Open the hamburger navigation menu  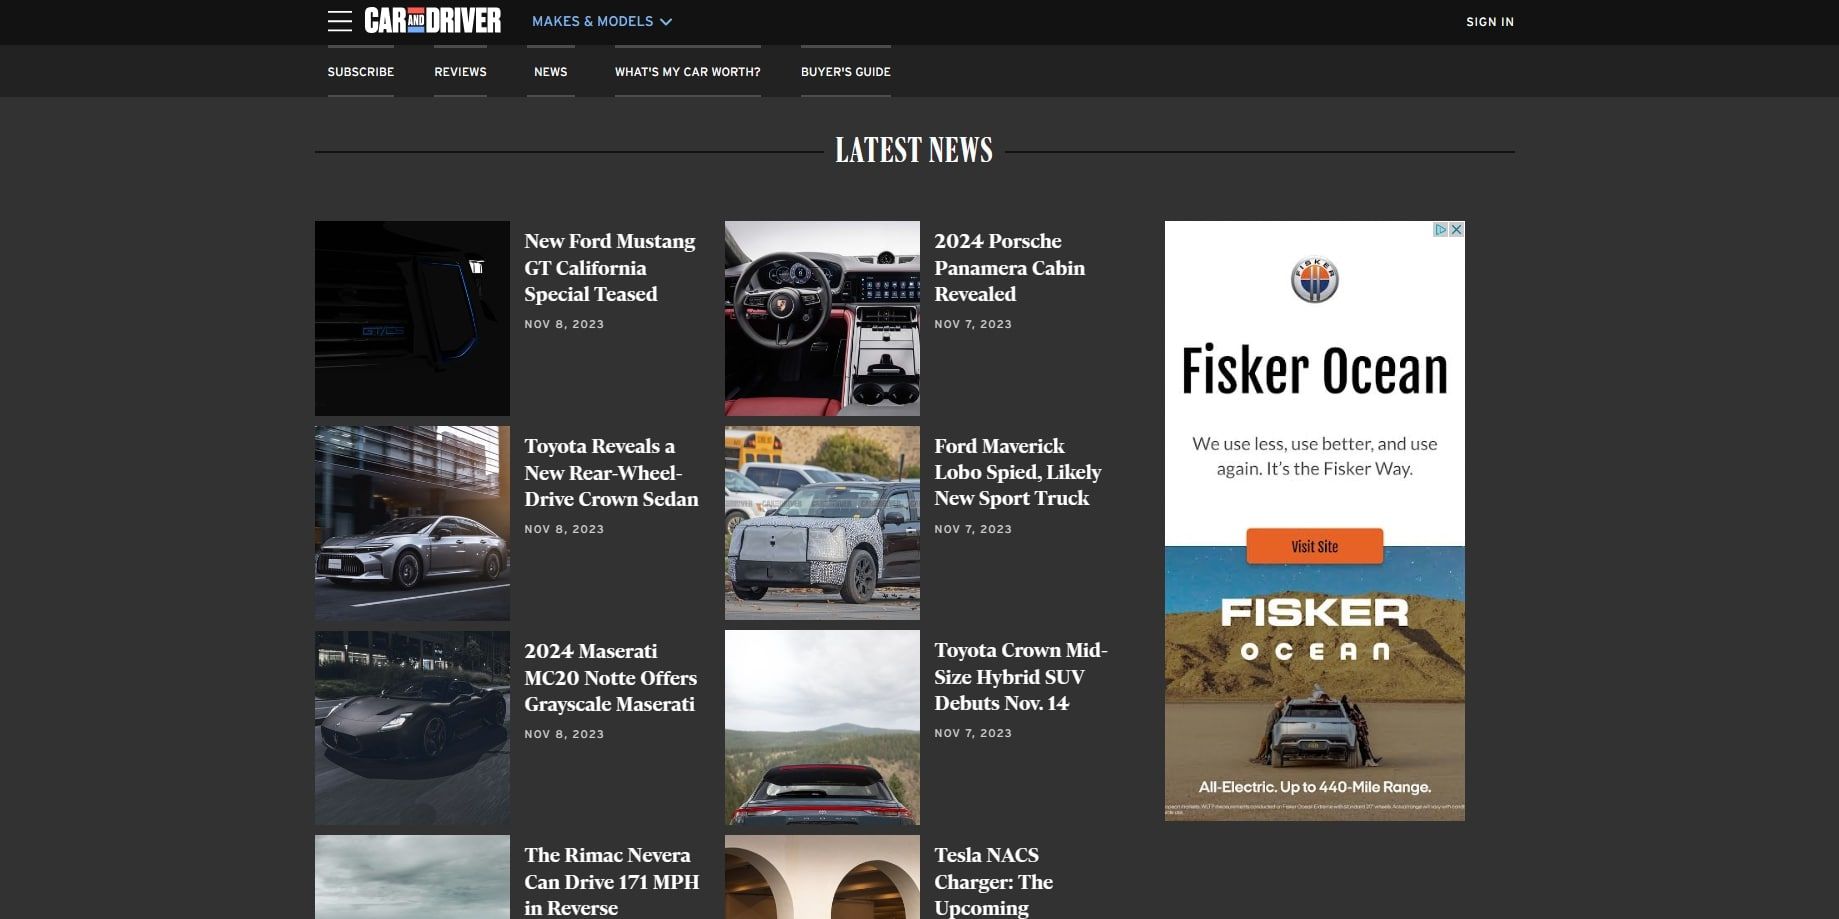(x=339, y=21)
